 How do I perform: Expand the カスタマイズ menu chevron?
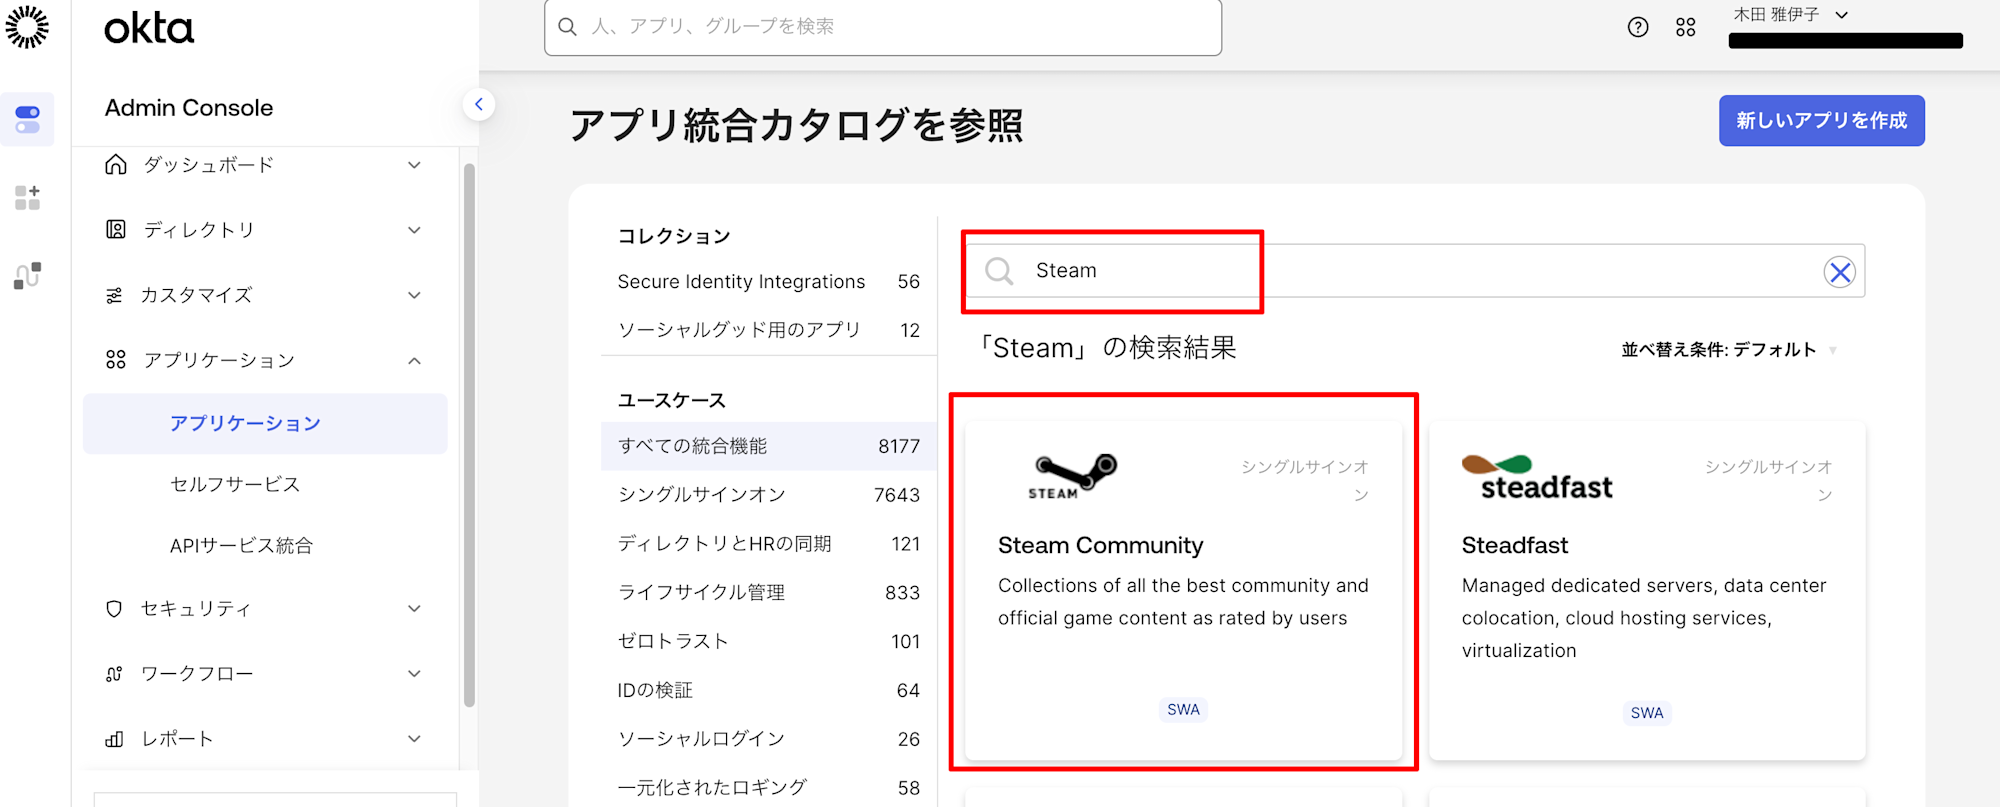click(414, 295)
